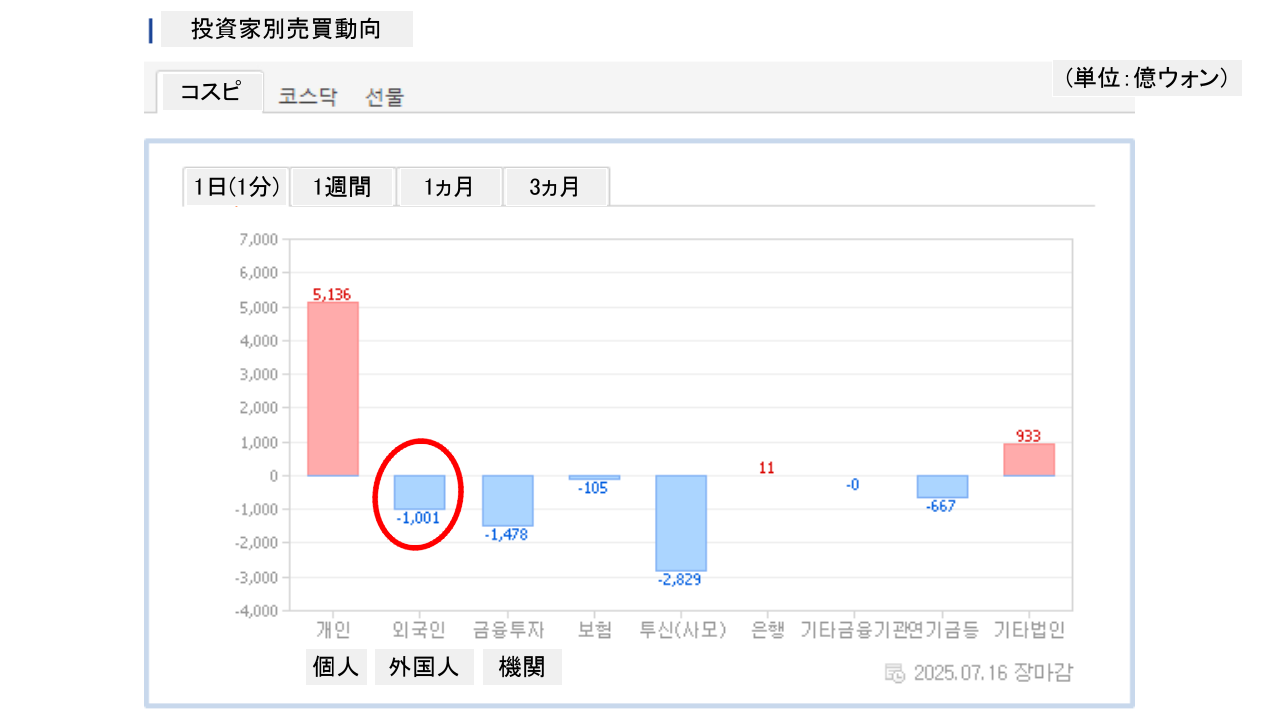Click the 은행 value label 11
1280x720 pixels.
(x=767, y=468)
